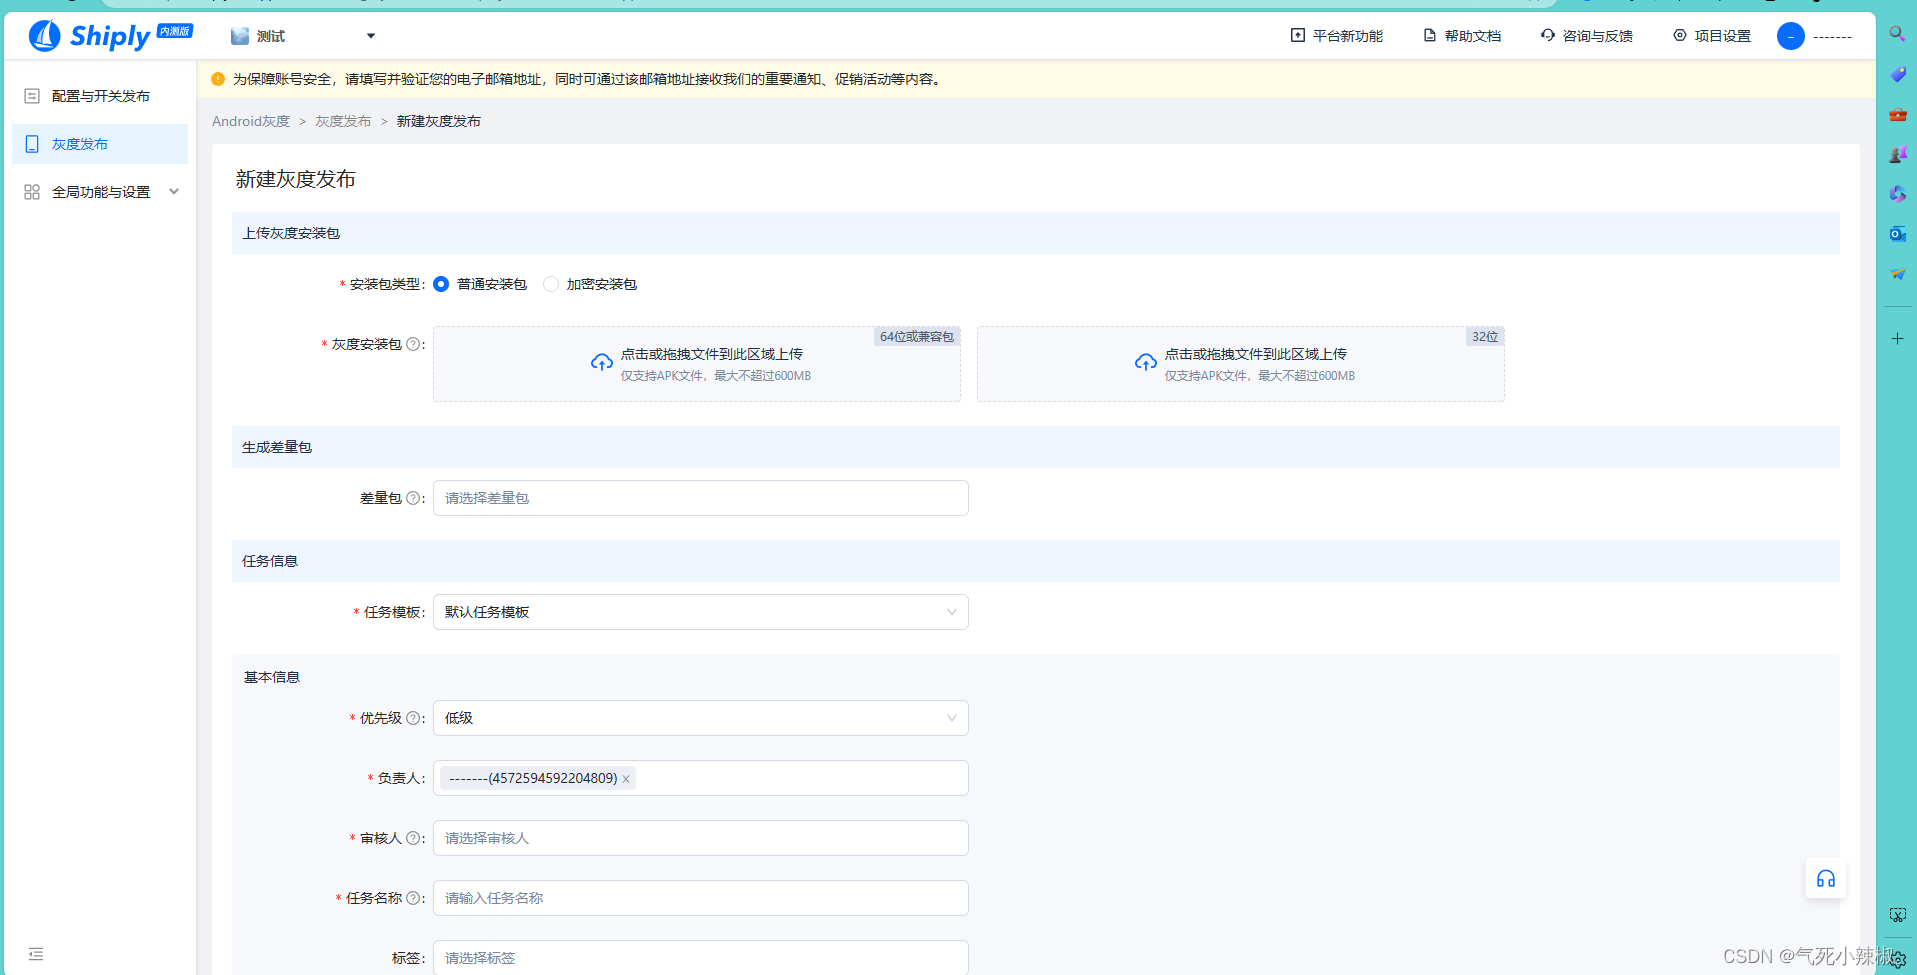Select the 普通安装包 radio button
The image size is (1917, 975).
point(441,284)
